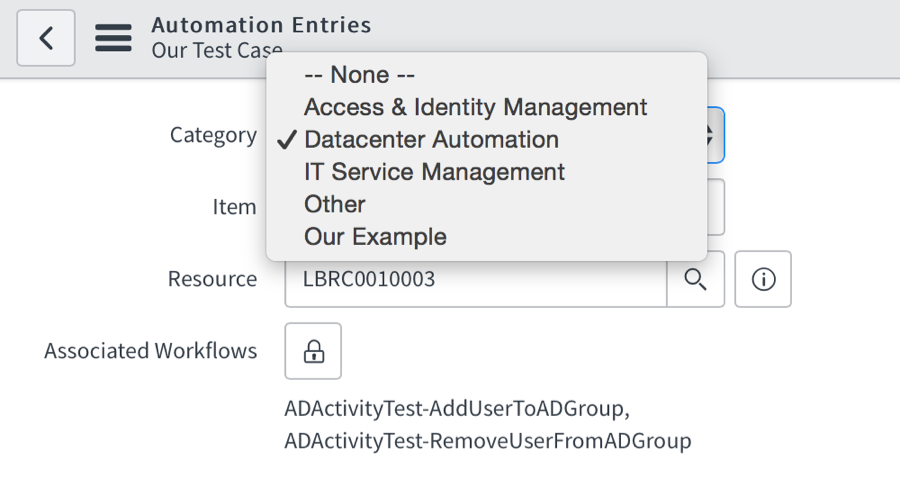900x479 pixels.
Task: Unlock the Associated Workflows lock icon
Action: pyautogui.click(x=313, y=351)
